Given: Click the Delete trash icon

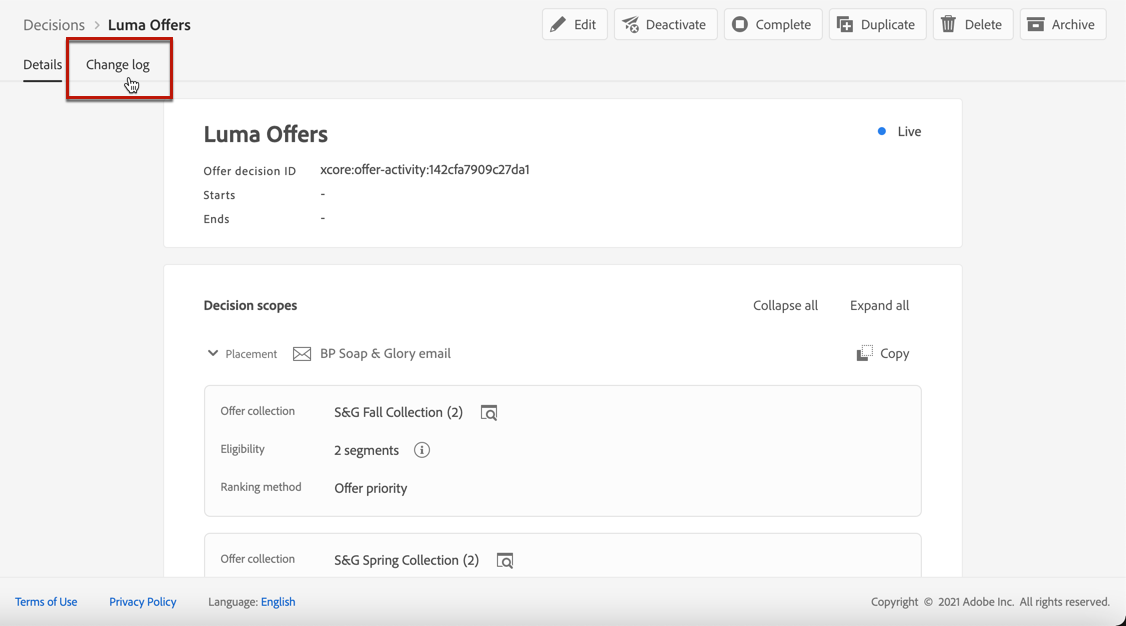Looking at the screenshot, I should coord(949,25).
